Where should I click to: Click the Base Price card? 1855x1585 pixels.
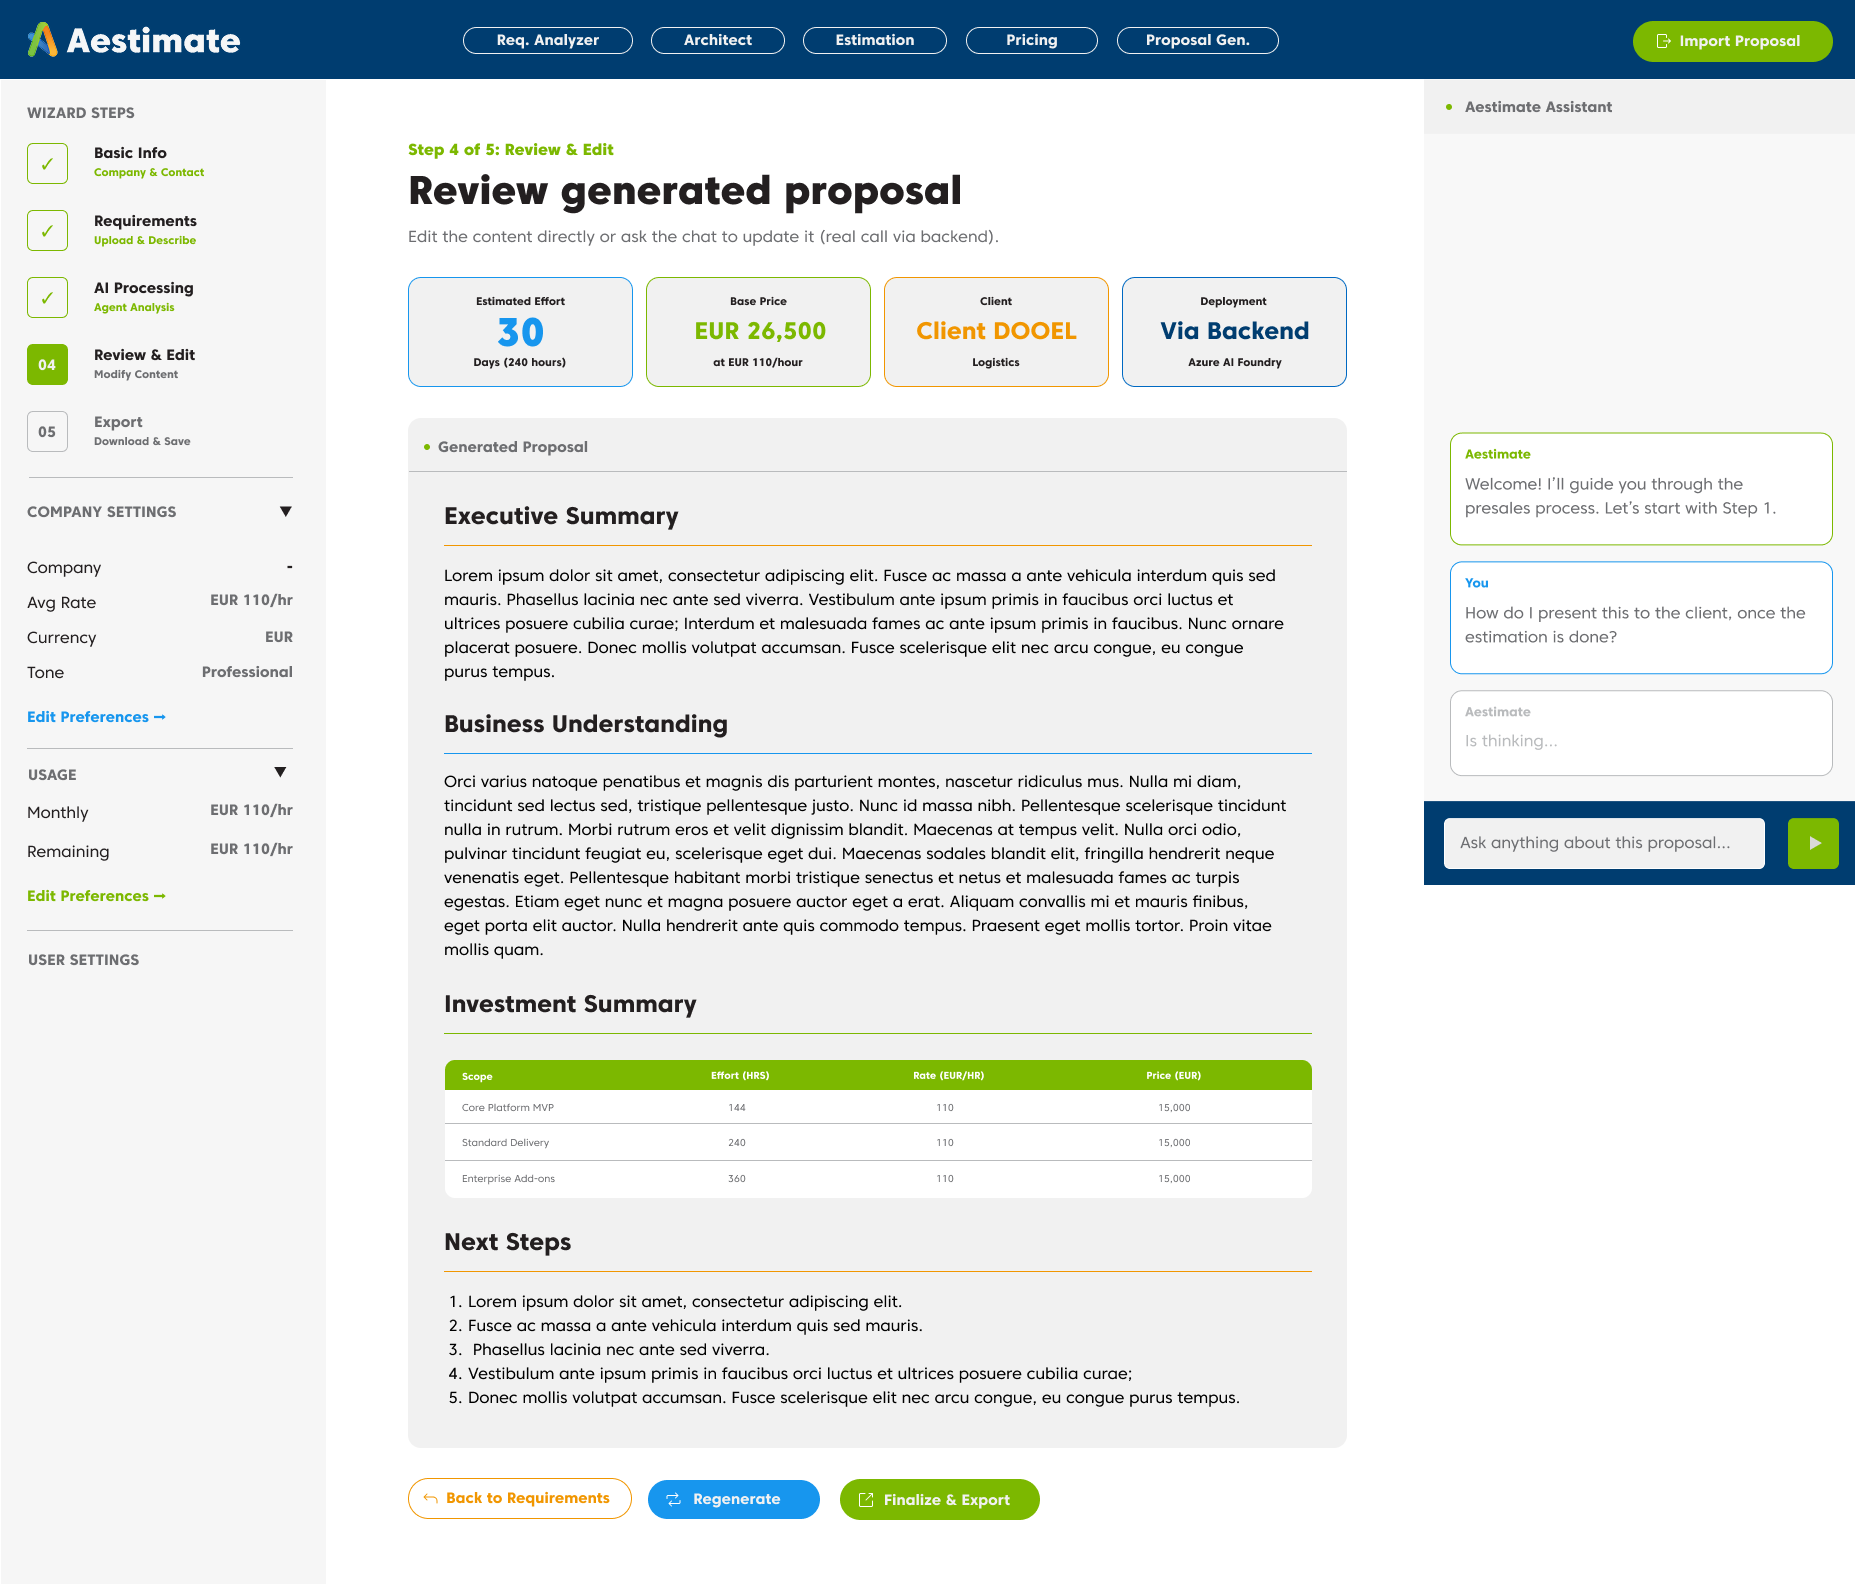758,332
